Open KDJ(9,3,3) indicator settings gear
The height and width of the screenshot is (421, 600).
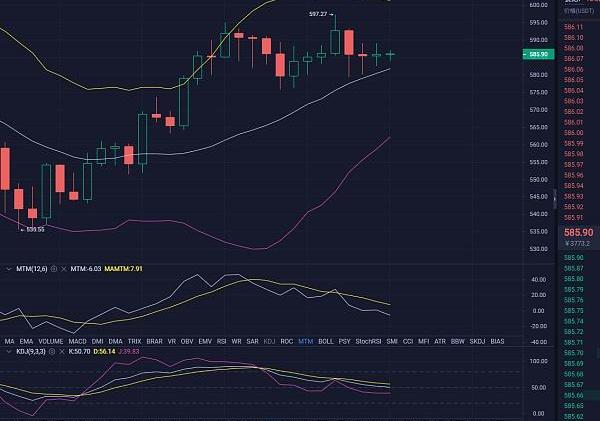click(x=51, y=352)
